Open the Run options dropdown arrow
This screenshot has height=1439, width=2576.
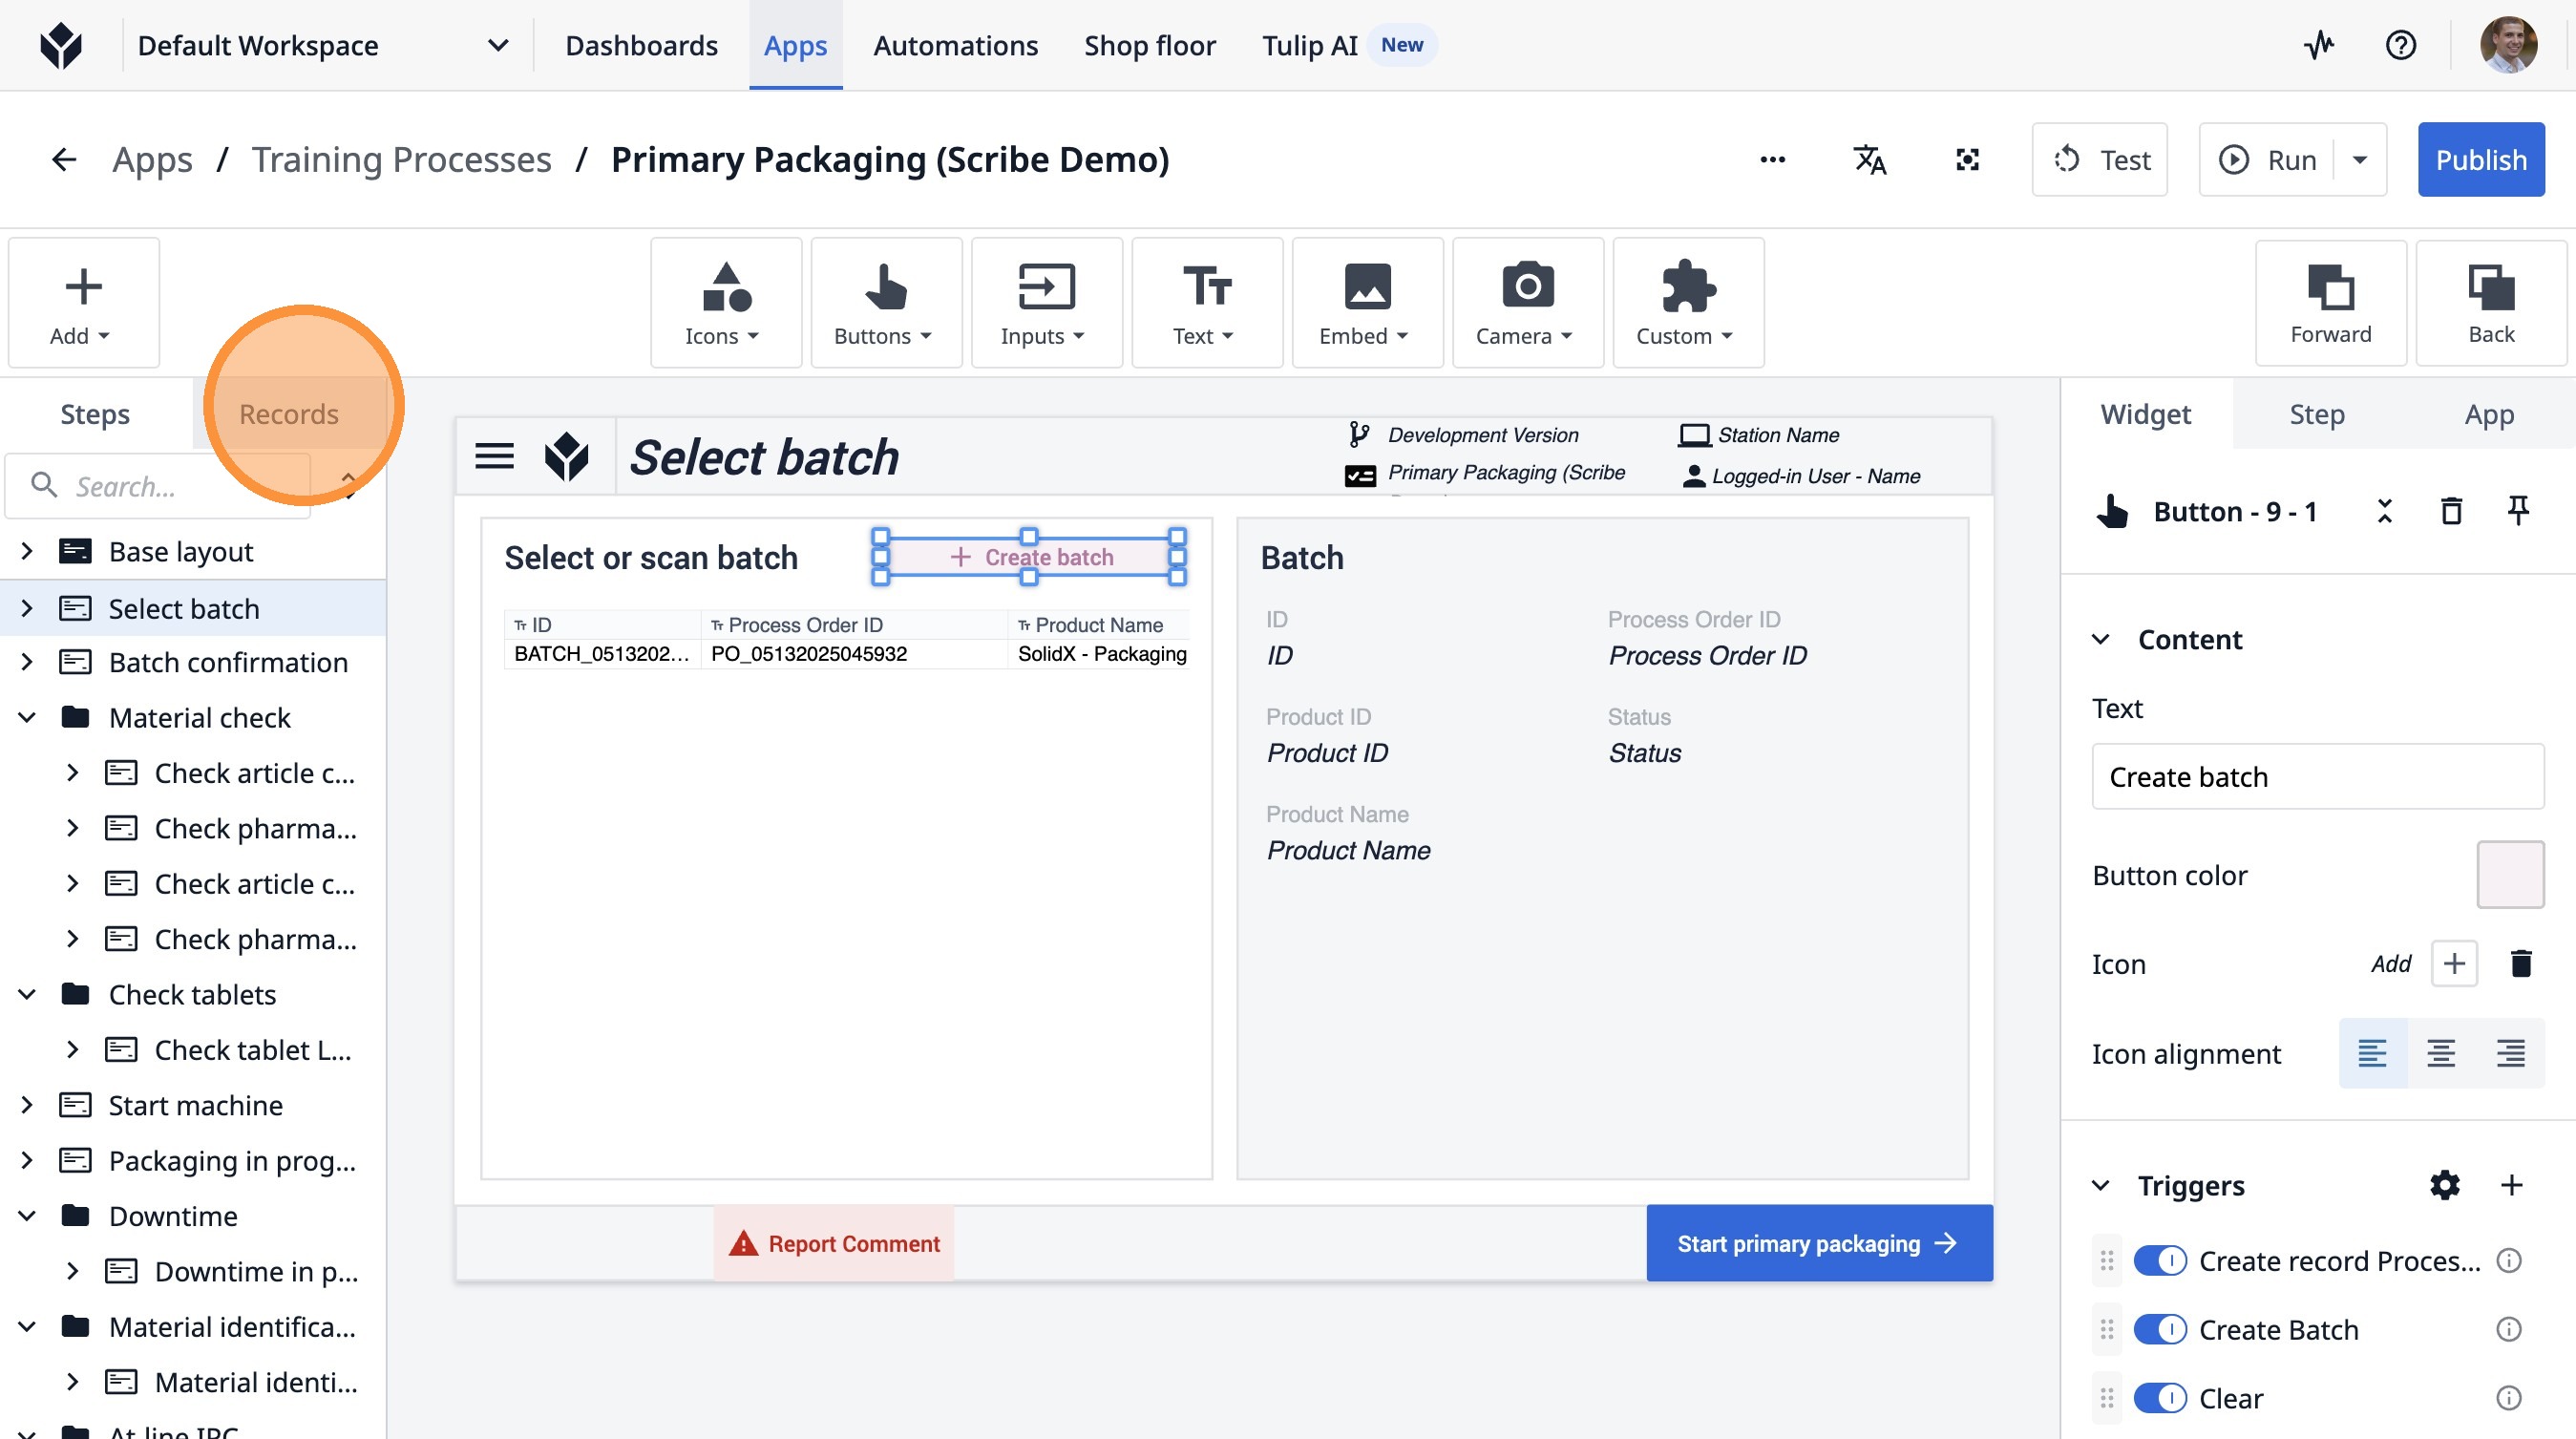click(2359, 160)
